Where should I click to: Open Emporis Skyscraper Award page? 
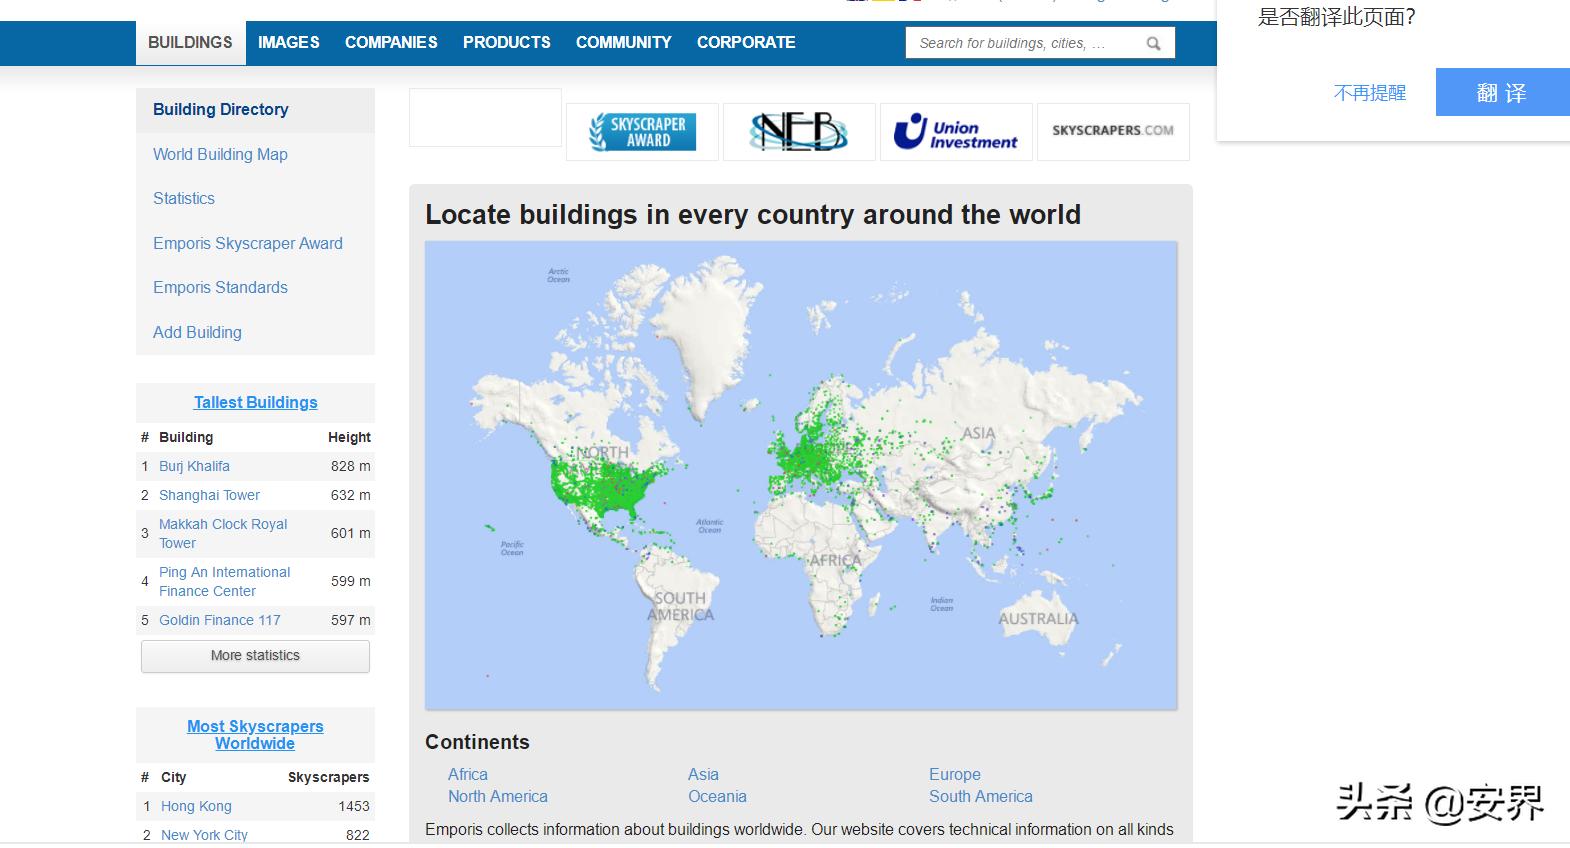pos(247,243)
